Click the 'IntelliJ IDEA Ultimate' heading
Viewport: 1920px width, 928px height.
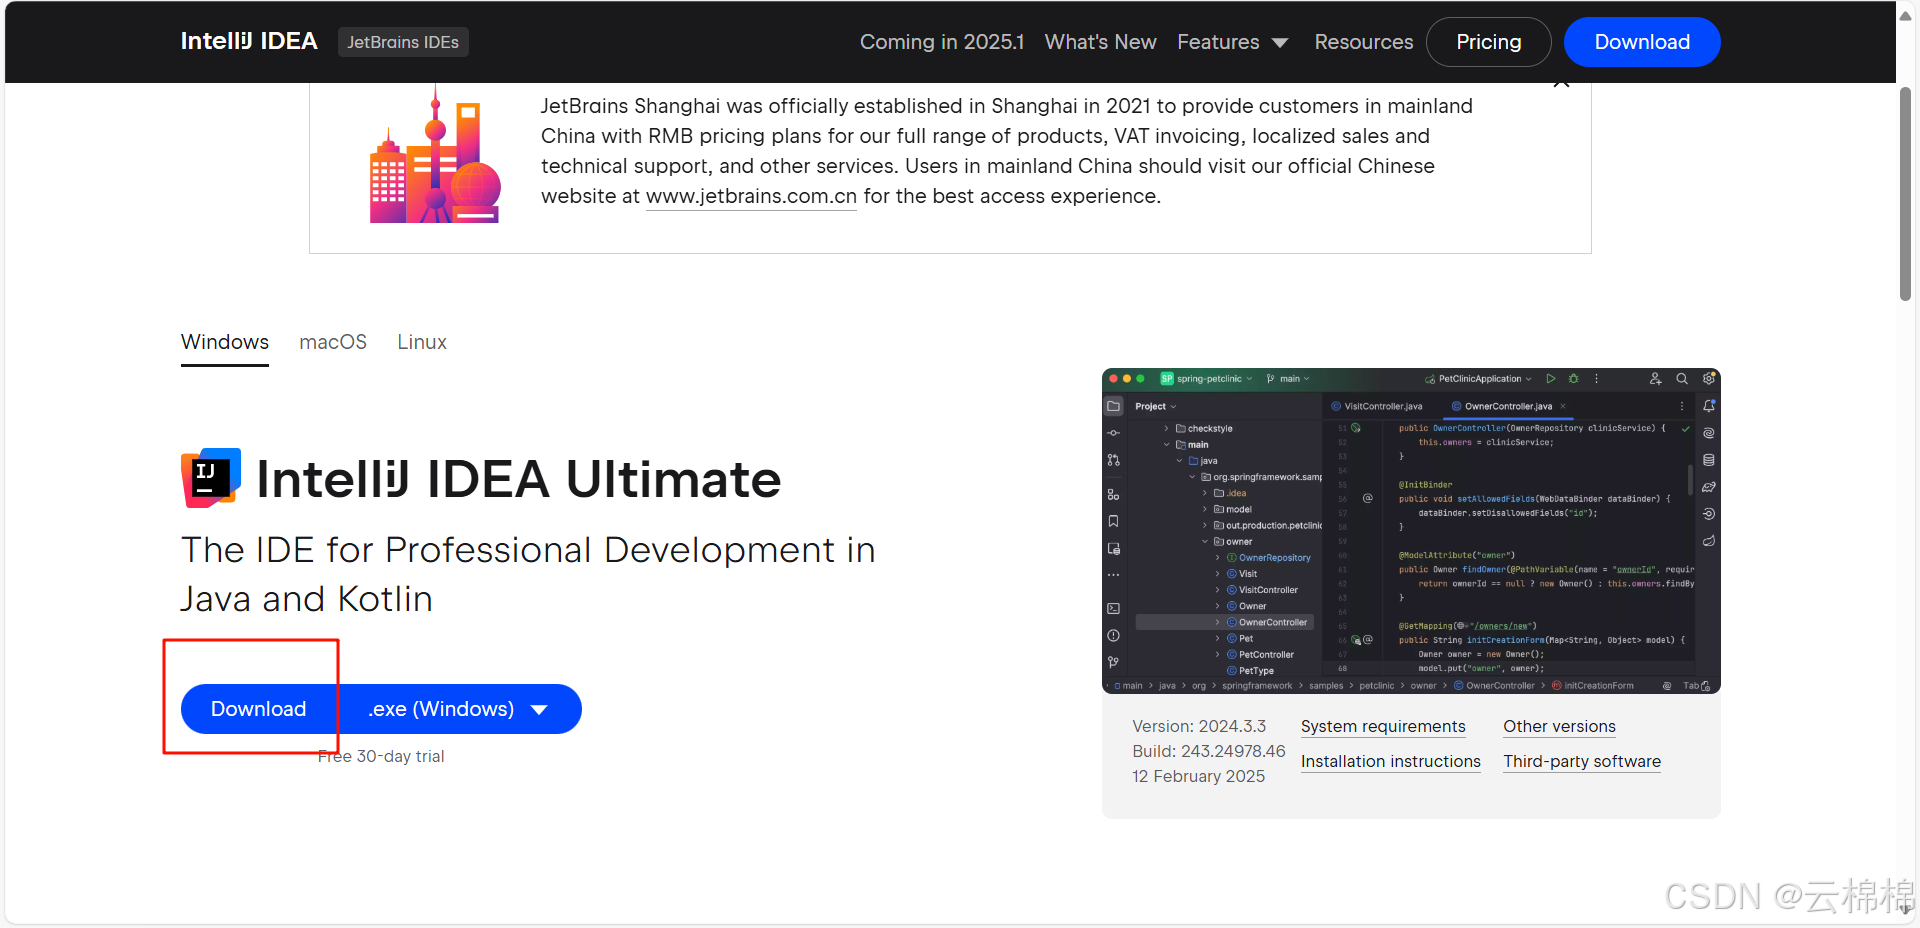(x=519, y=479)
